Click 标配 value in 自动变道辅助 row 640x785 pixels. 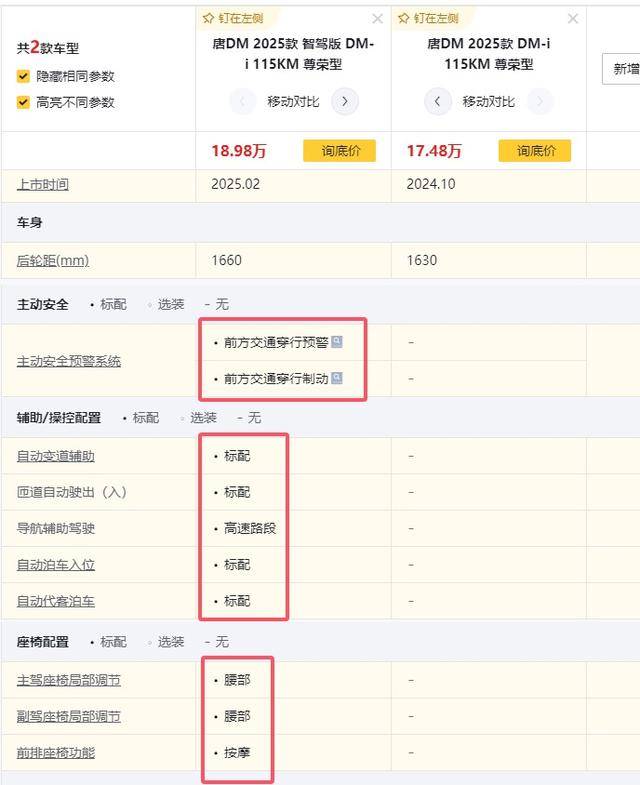[237, 456]
